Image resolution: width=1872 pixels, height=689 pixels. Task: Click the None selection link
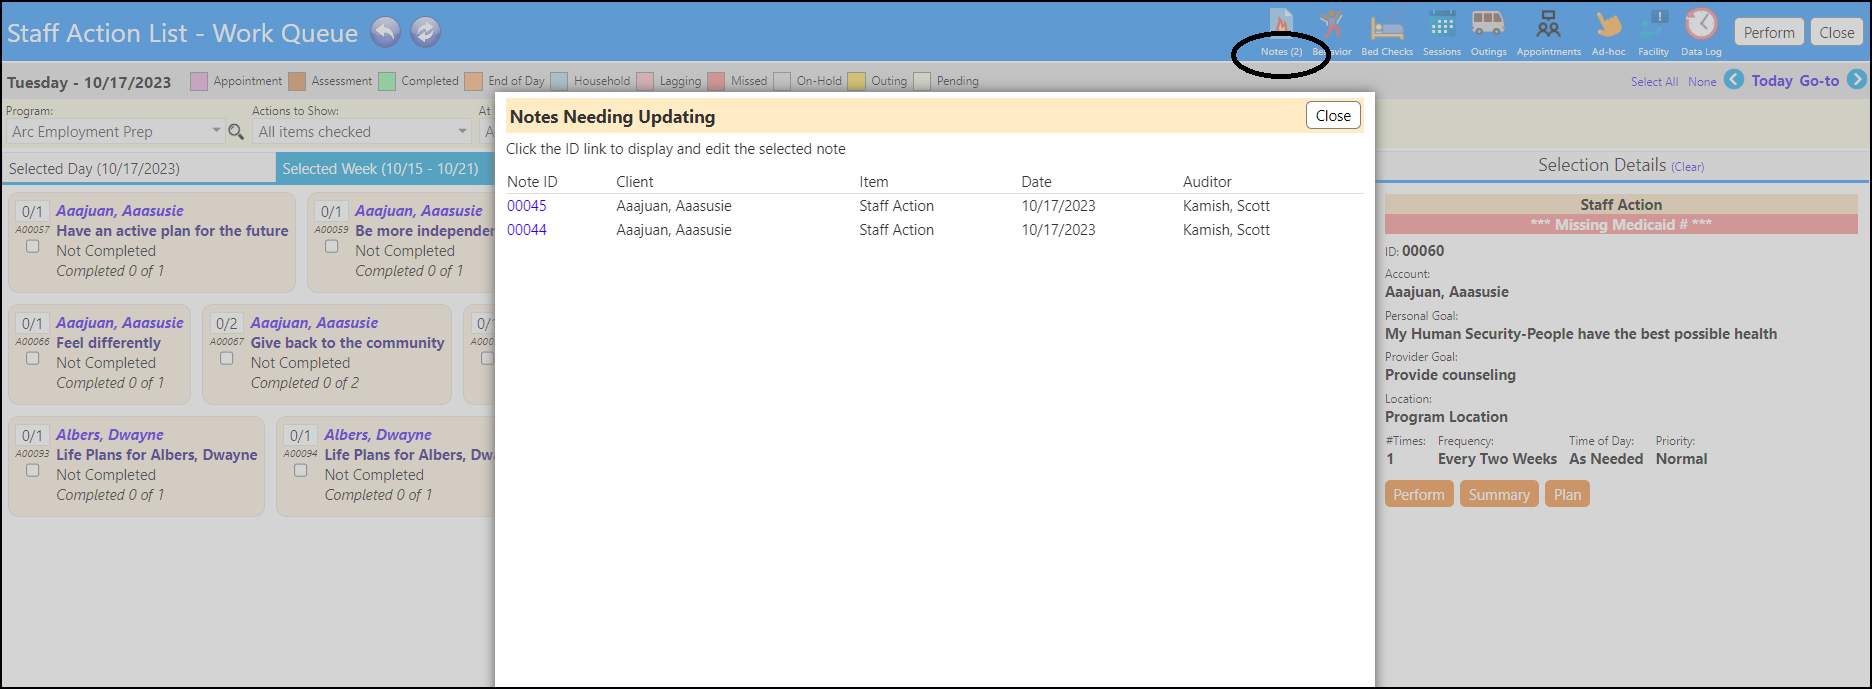[x=1702, y=82]
